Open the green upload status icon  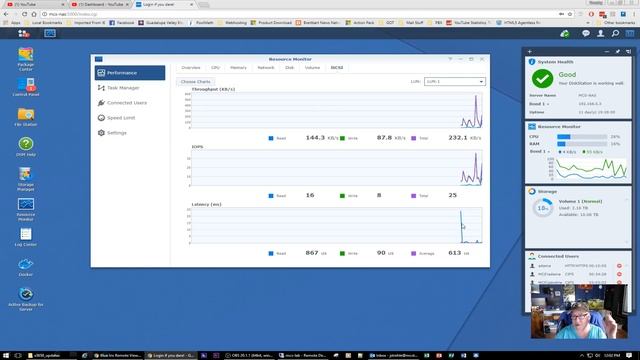[565, 33]
